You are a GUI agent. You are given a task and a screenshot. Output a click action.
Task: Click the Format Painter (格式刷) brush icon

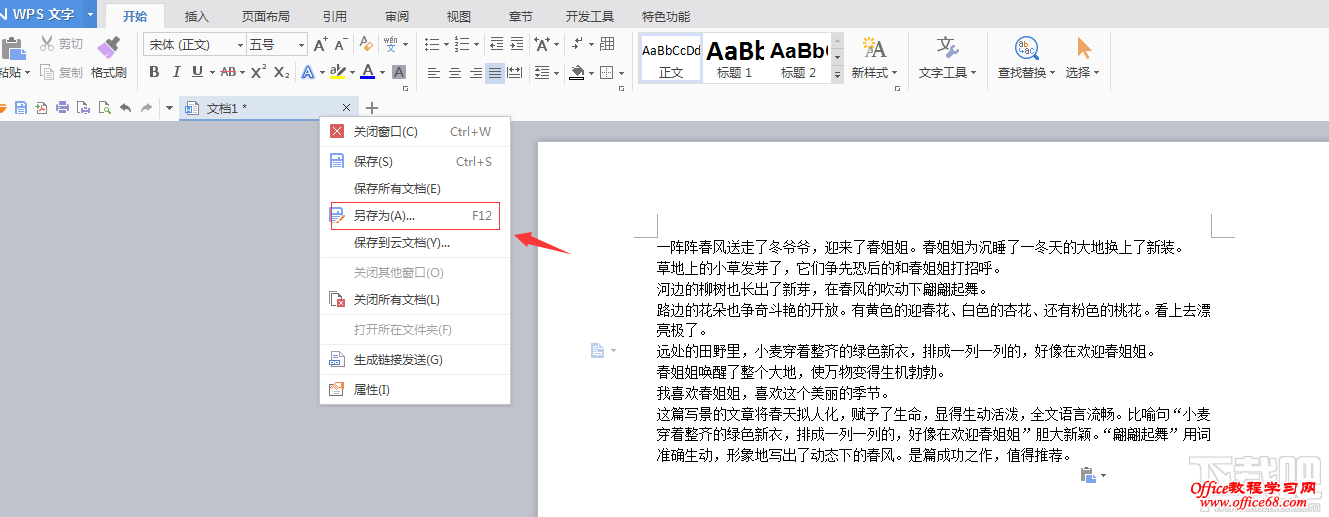click(x=108, y=47)
